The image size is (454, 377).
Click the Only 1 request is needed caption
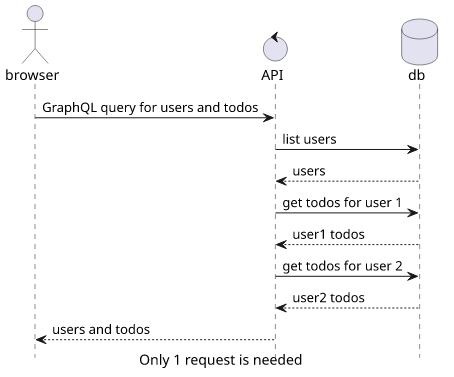221,360
